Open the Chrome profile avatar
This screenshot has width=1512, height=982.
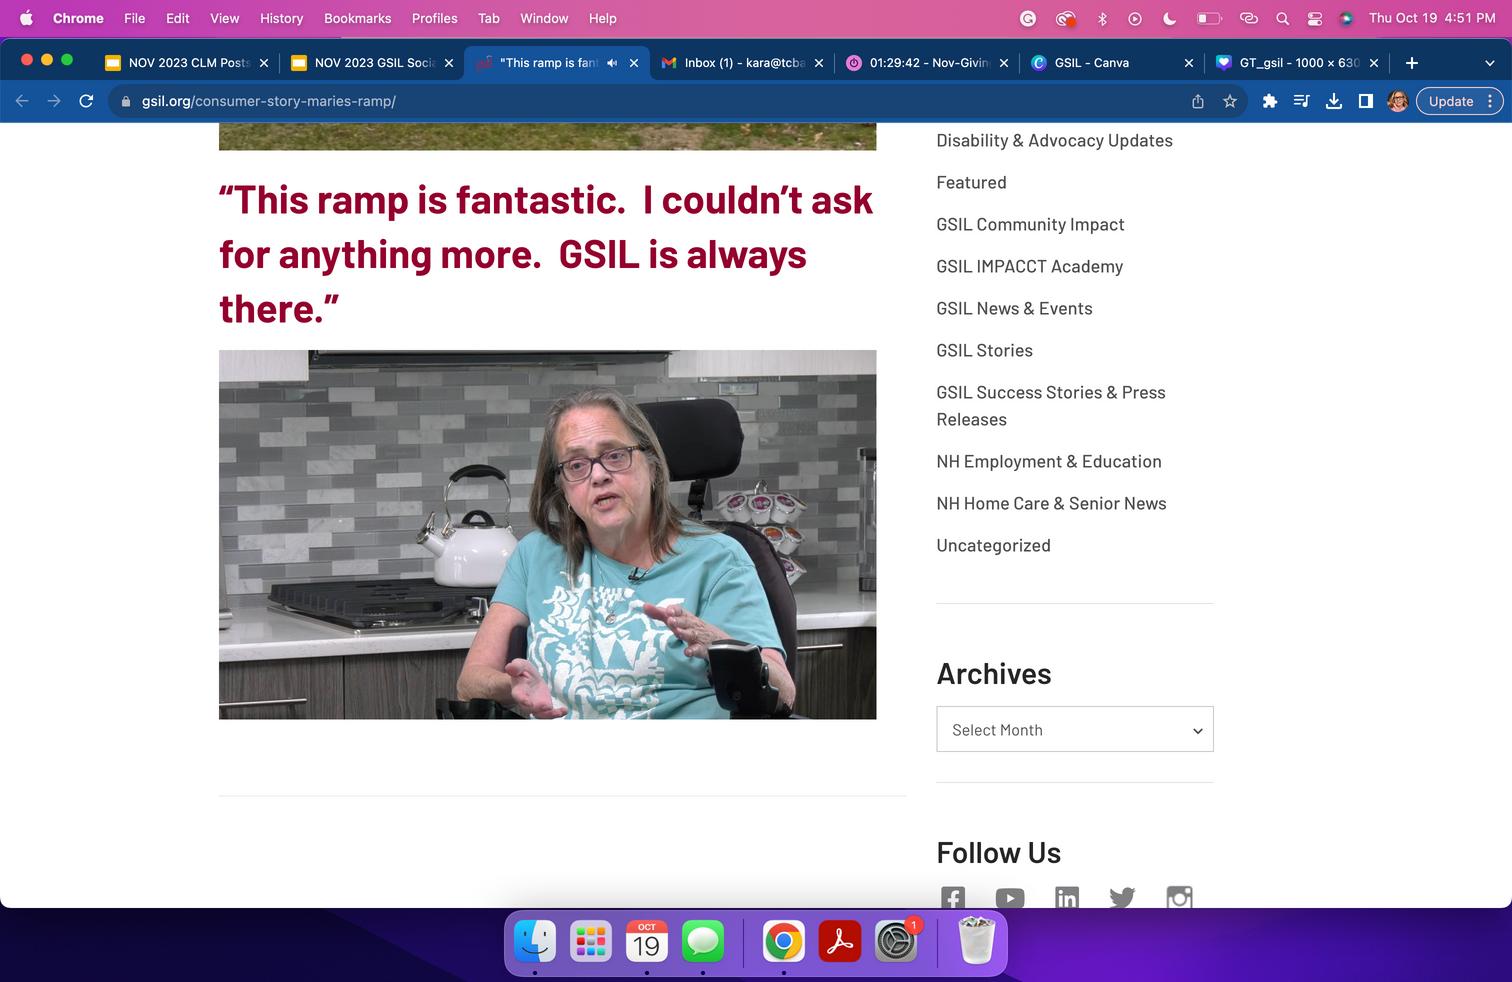click(1398, 101)
